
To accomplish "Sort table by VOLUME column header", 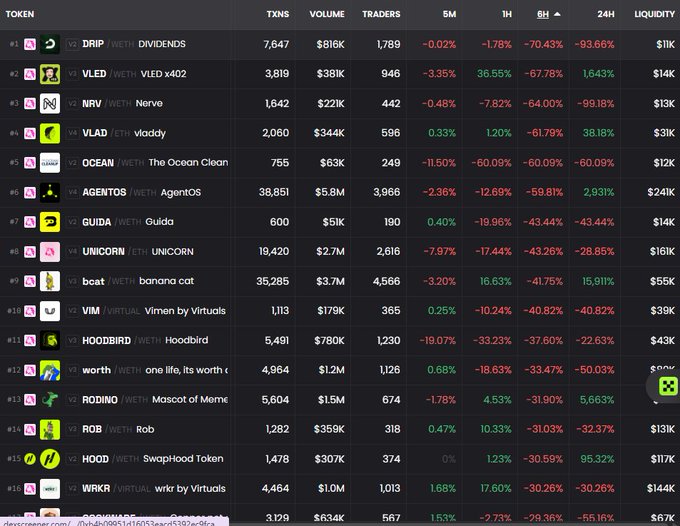I will [x=327, y=14].
